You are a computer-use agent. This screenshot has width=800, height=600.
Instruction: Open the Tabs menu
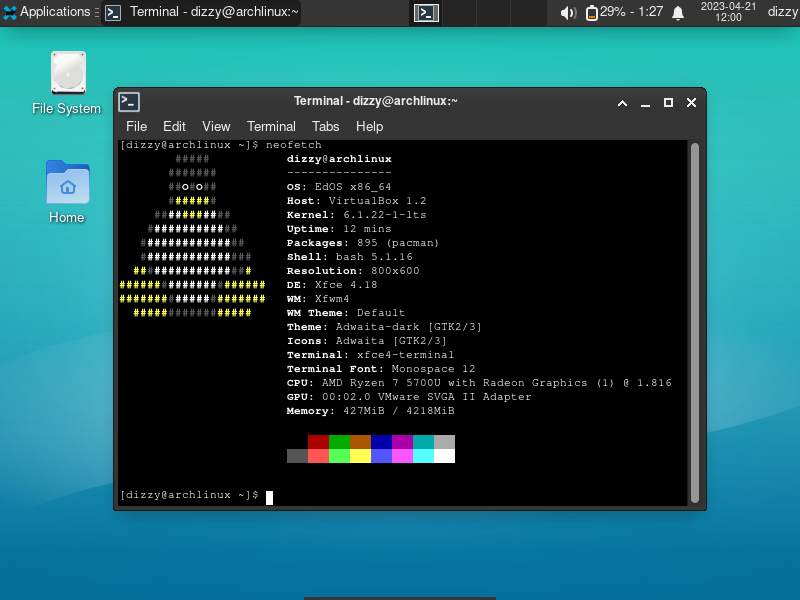point(326,127)
